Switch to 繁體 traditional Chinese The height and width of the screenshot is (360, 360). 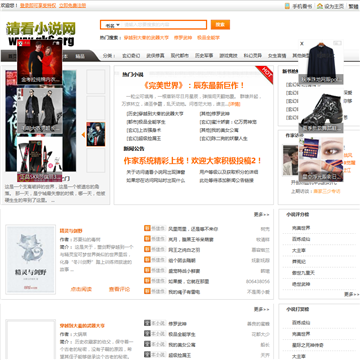pos(353,6)
